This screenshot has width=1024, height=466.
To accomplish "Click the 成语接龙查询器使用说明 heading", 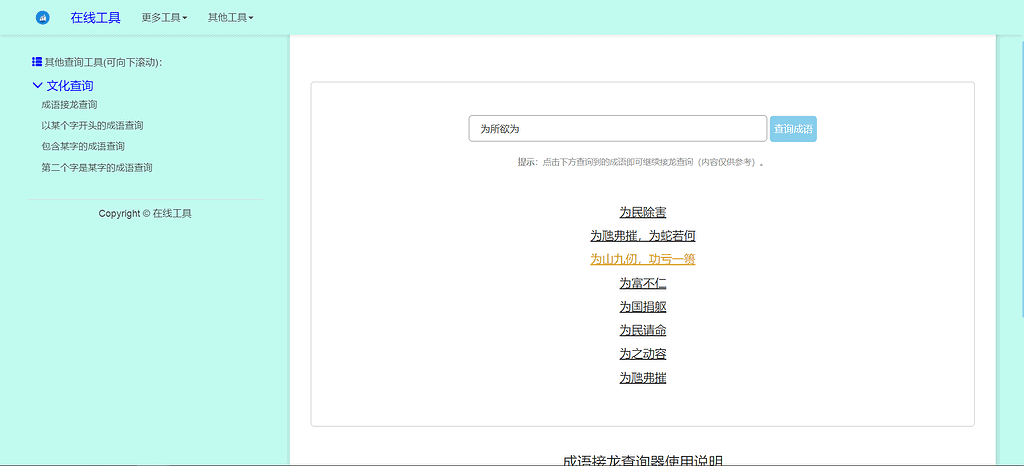I will pos(643,461).
